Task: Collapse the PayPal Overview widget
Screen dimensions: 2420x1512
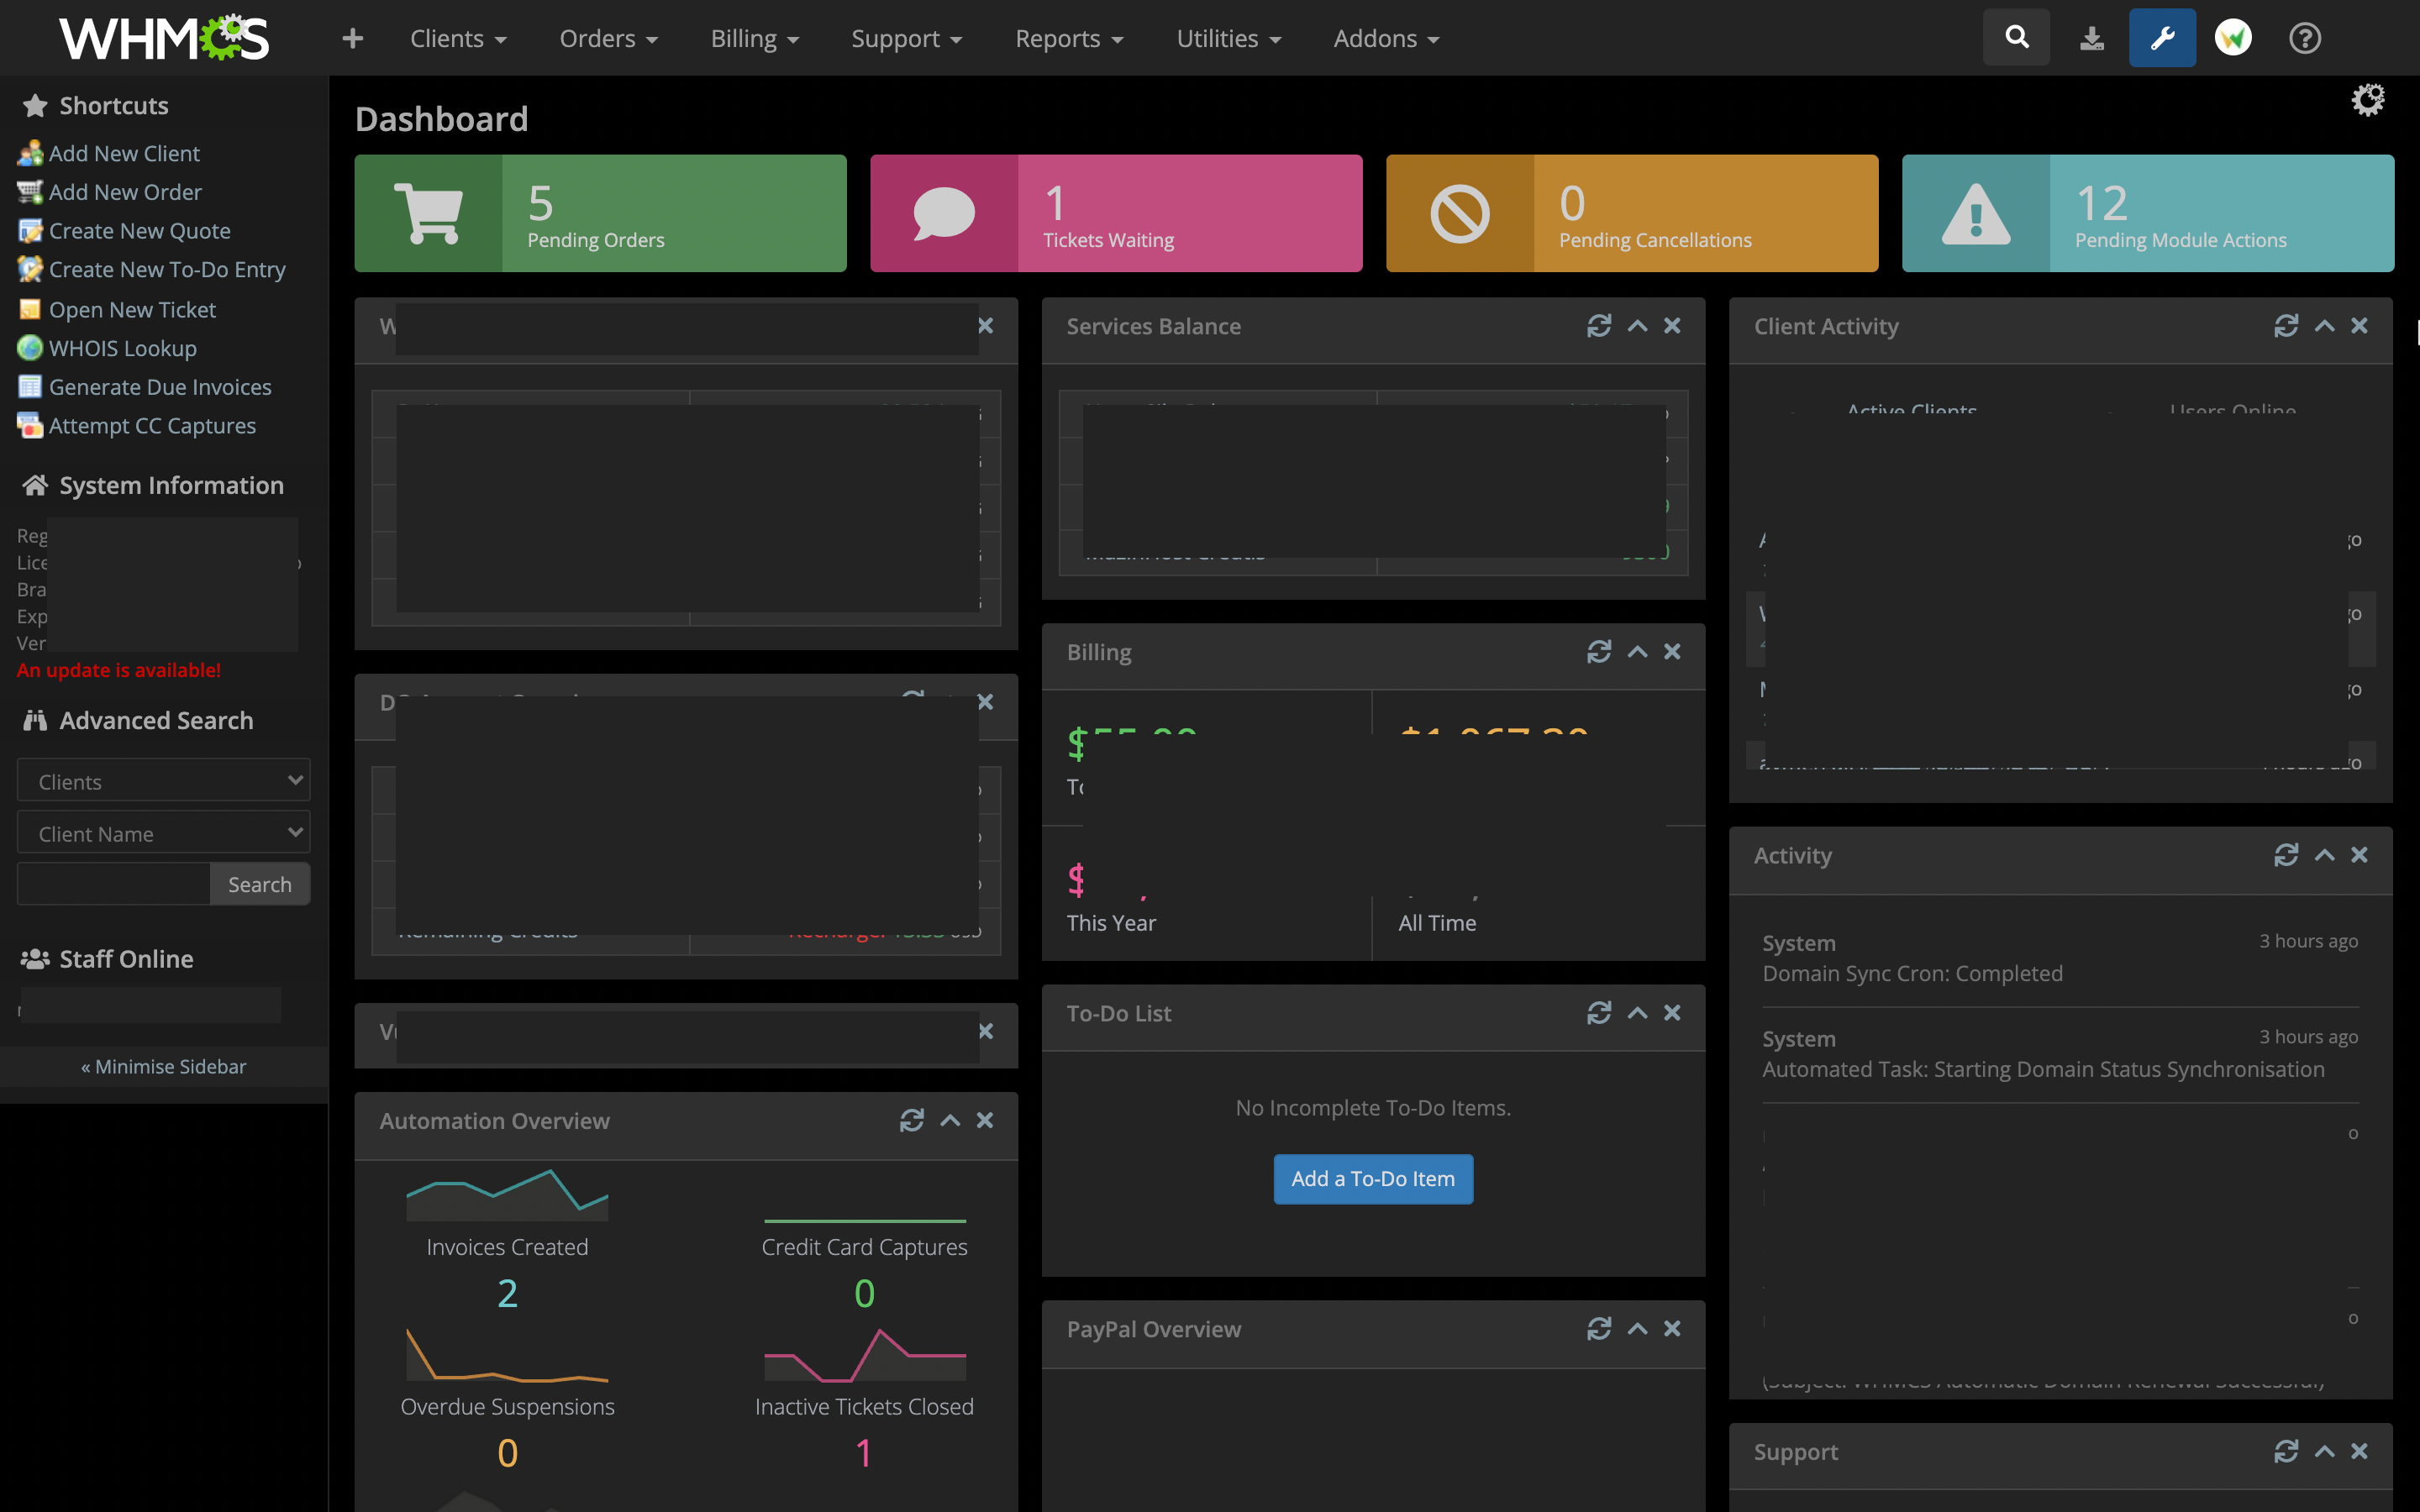Action: pos(1637,1328)
